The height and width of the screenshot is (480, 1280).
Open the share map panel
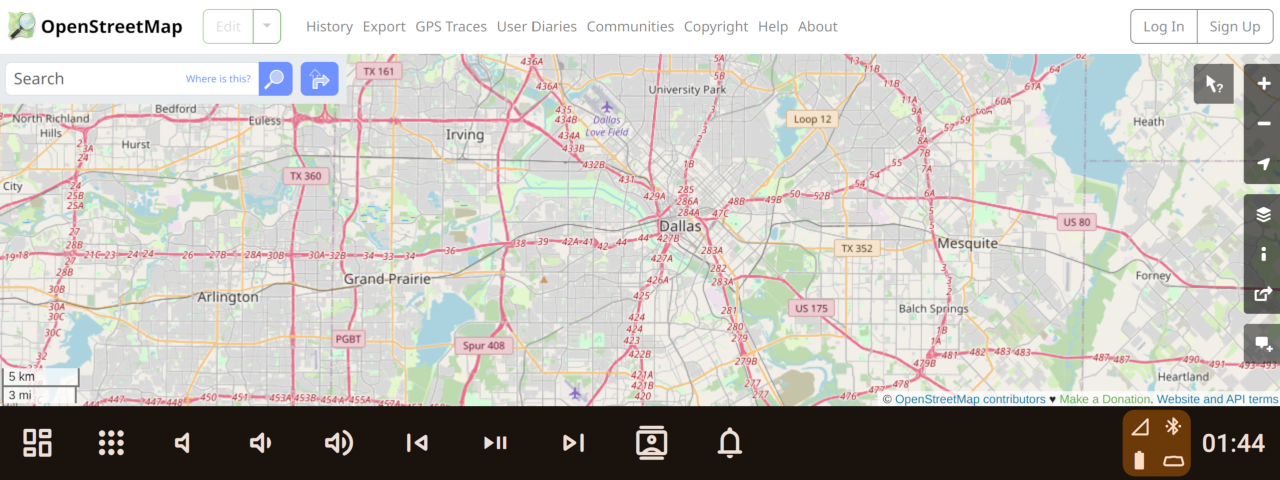pos(1263,294)
